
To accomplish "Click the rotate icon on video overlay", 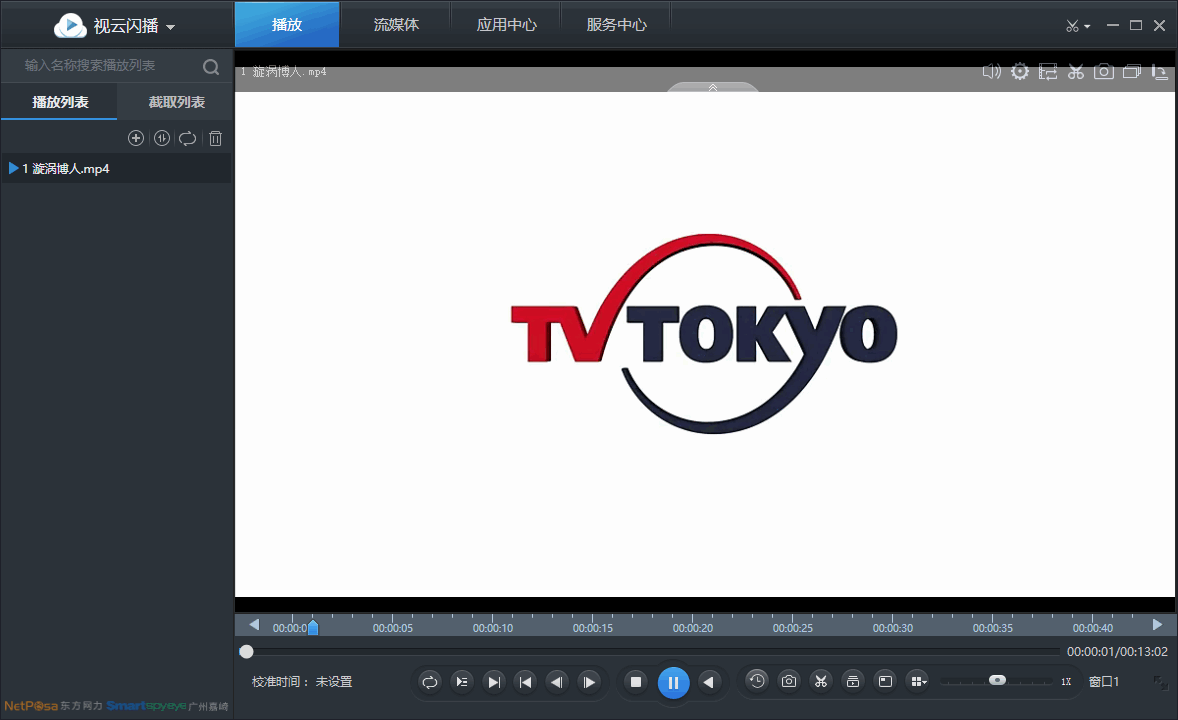I will 1159,72.
